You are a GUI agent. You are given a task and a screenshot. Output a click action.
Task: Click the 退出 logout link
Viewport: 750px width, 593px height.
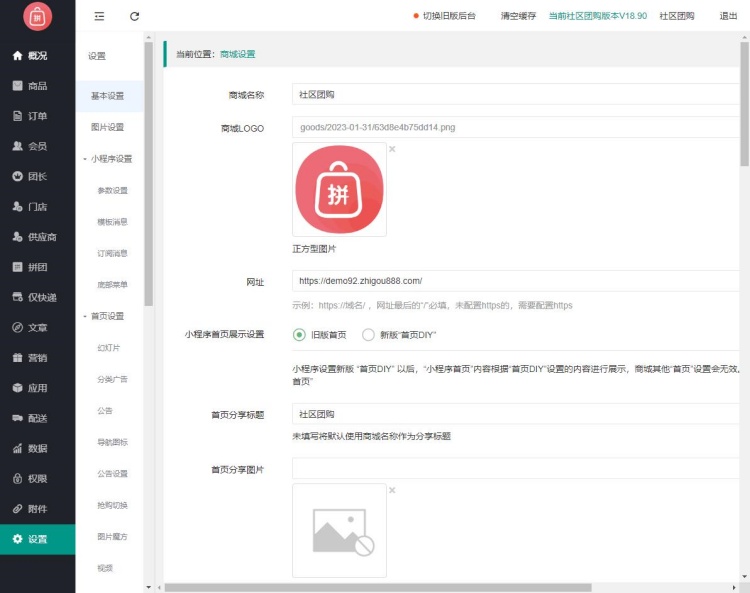[x=728, y=16]
